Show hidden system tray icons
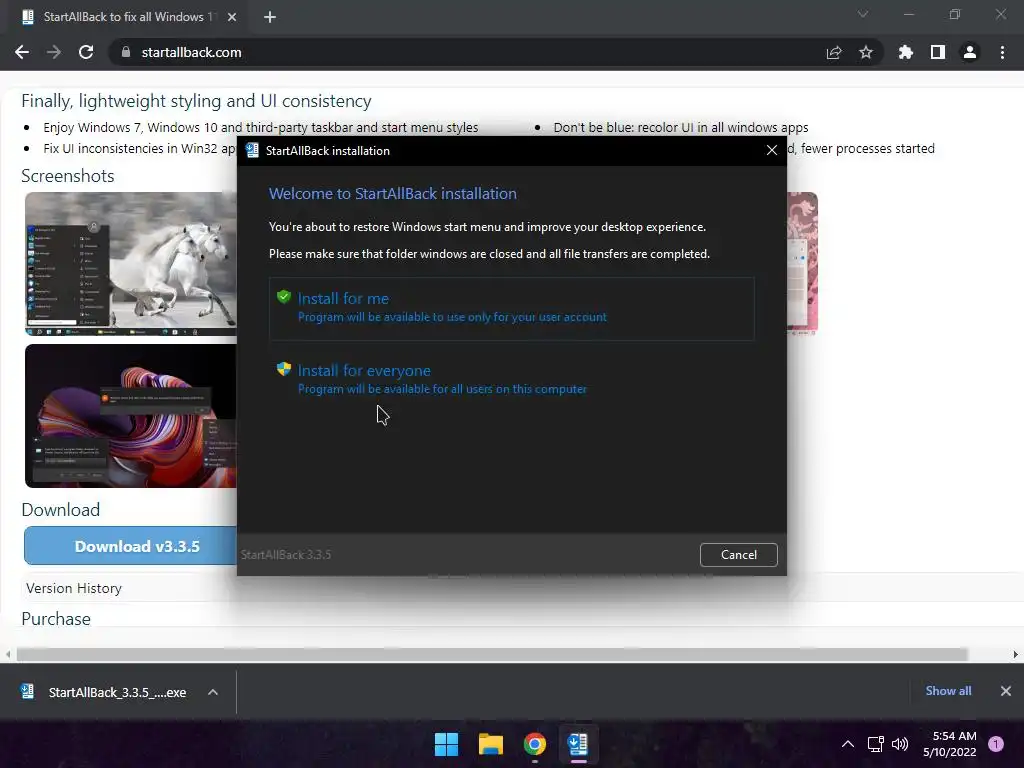Screen dimensions: 1024x768 click(848, 744)
